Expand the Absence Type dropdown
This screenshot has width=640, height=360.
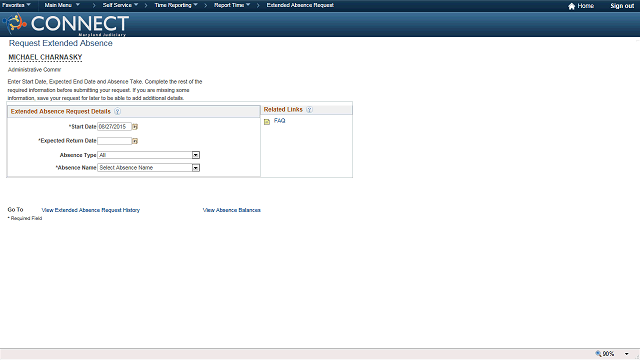[196, 155]
